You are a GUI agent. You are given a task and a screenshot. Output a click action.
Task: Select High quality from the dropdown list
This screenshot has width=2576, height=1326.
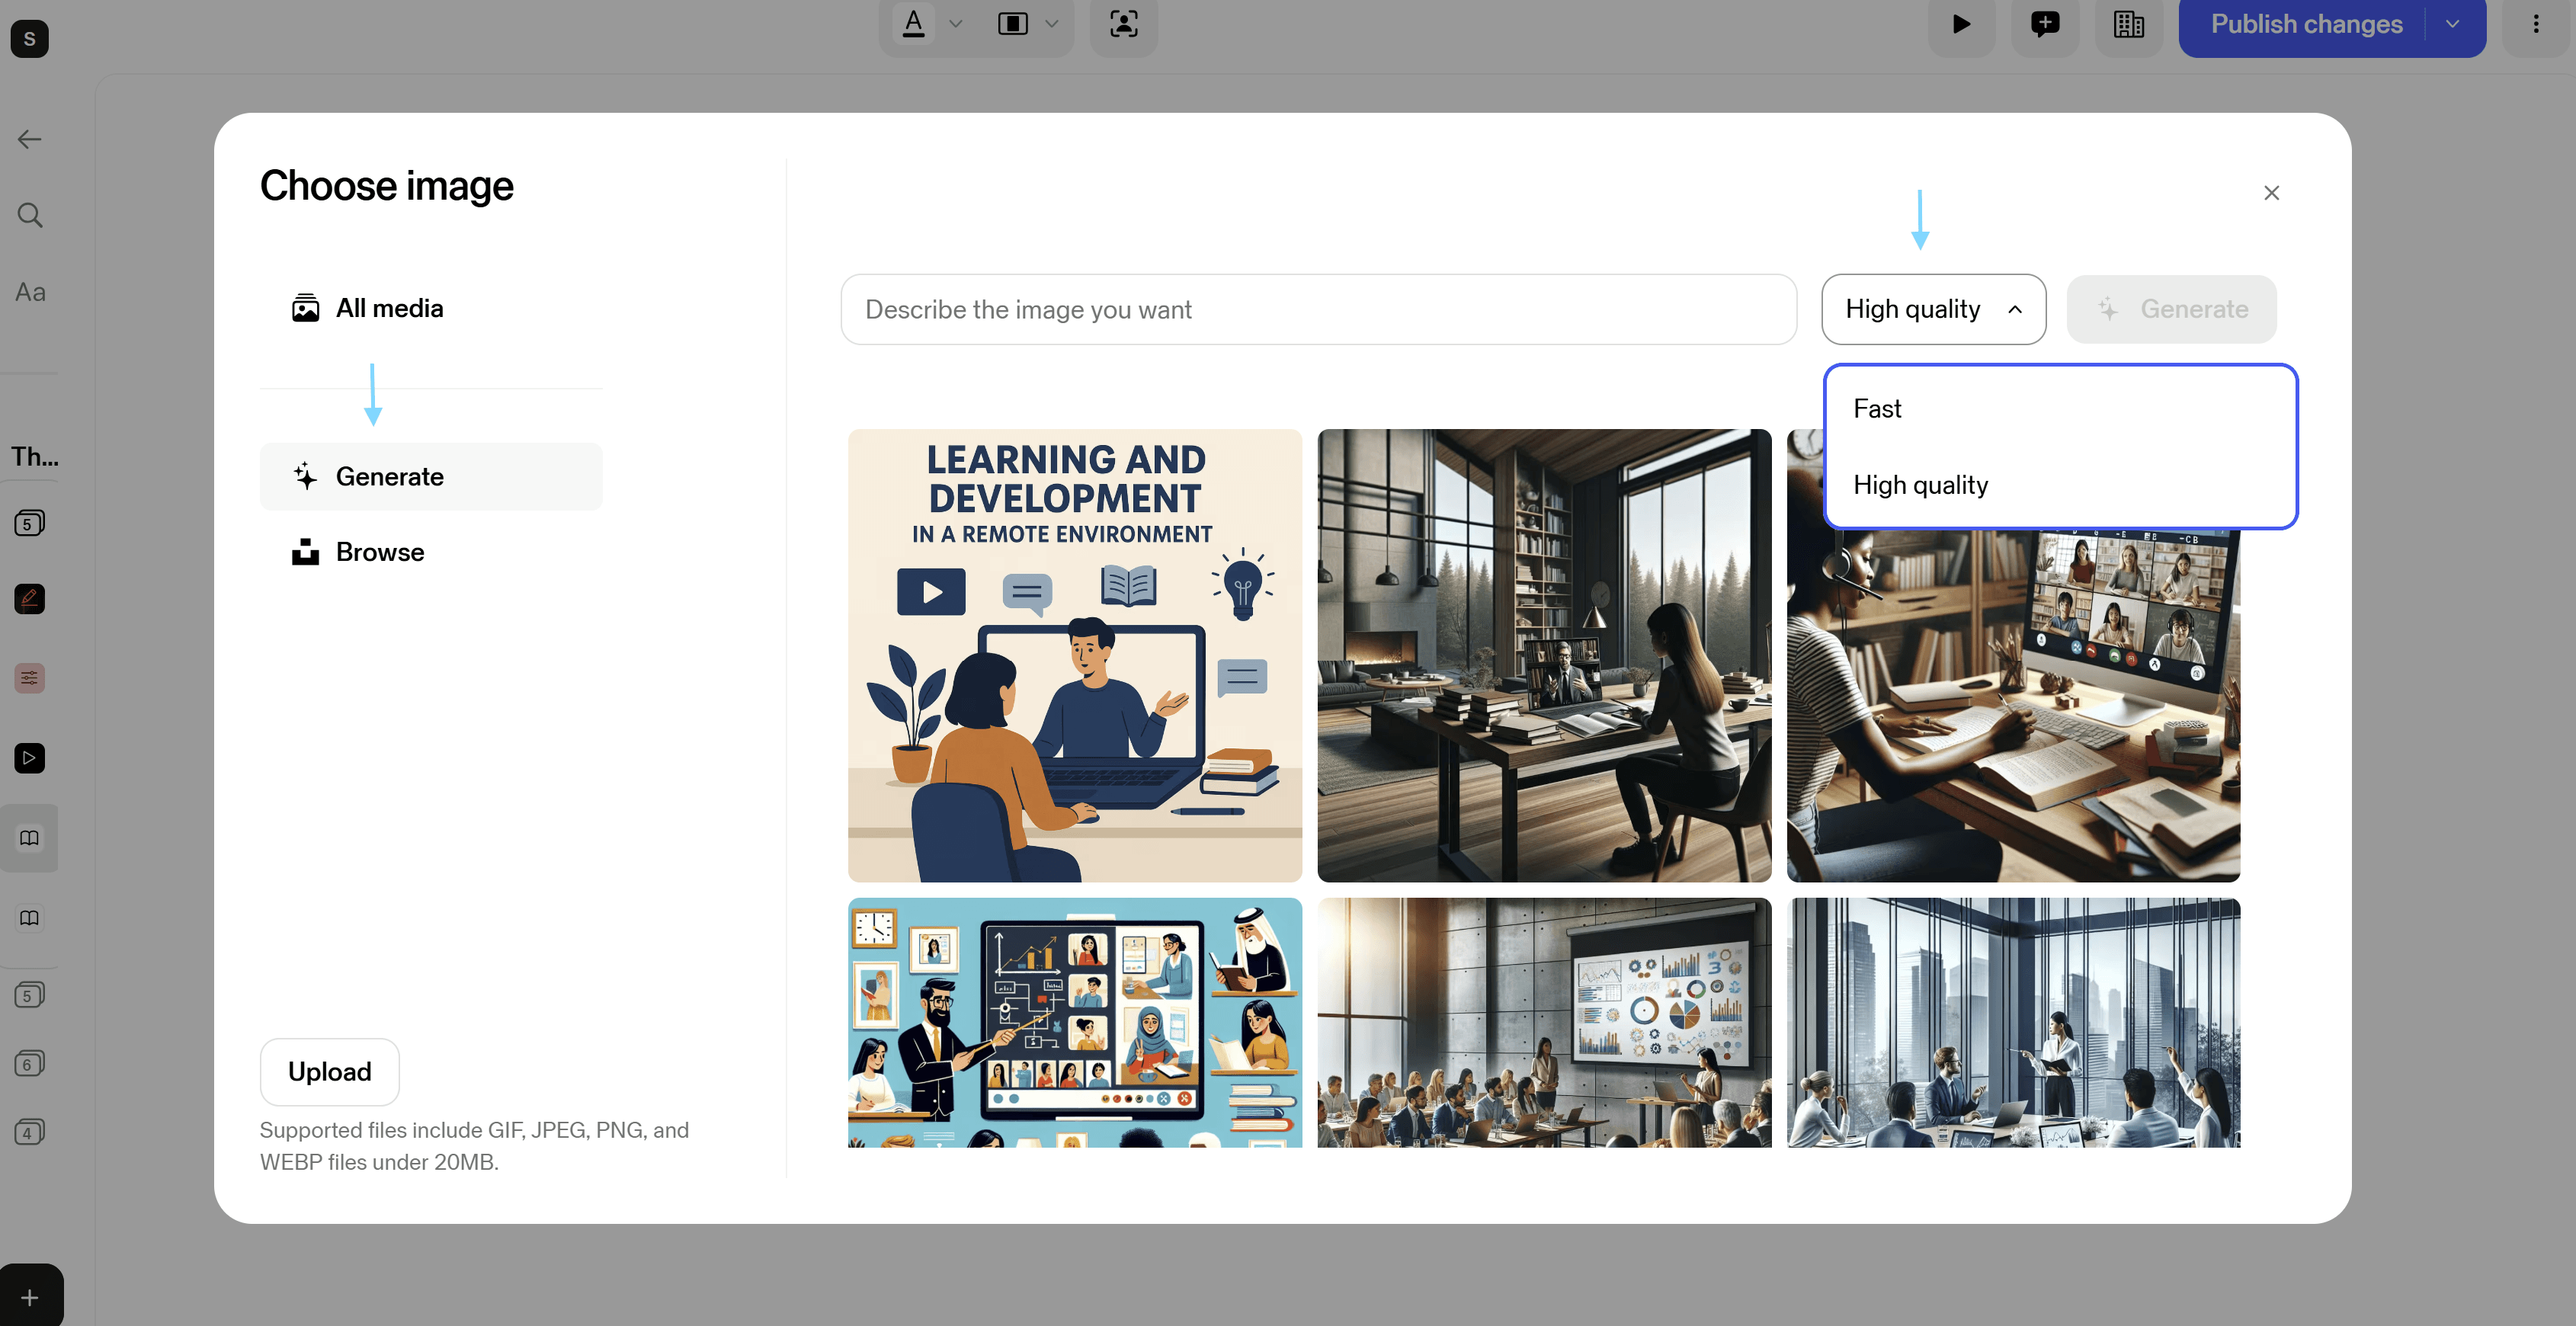tap(1920, 485)
